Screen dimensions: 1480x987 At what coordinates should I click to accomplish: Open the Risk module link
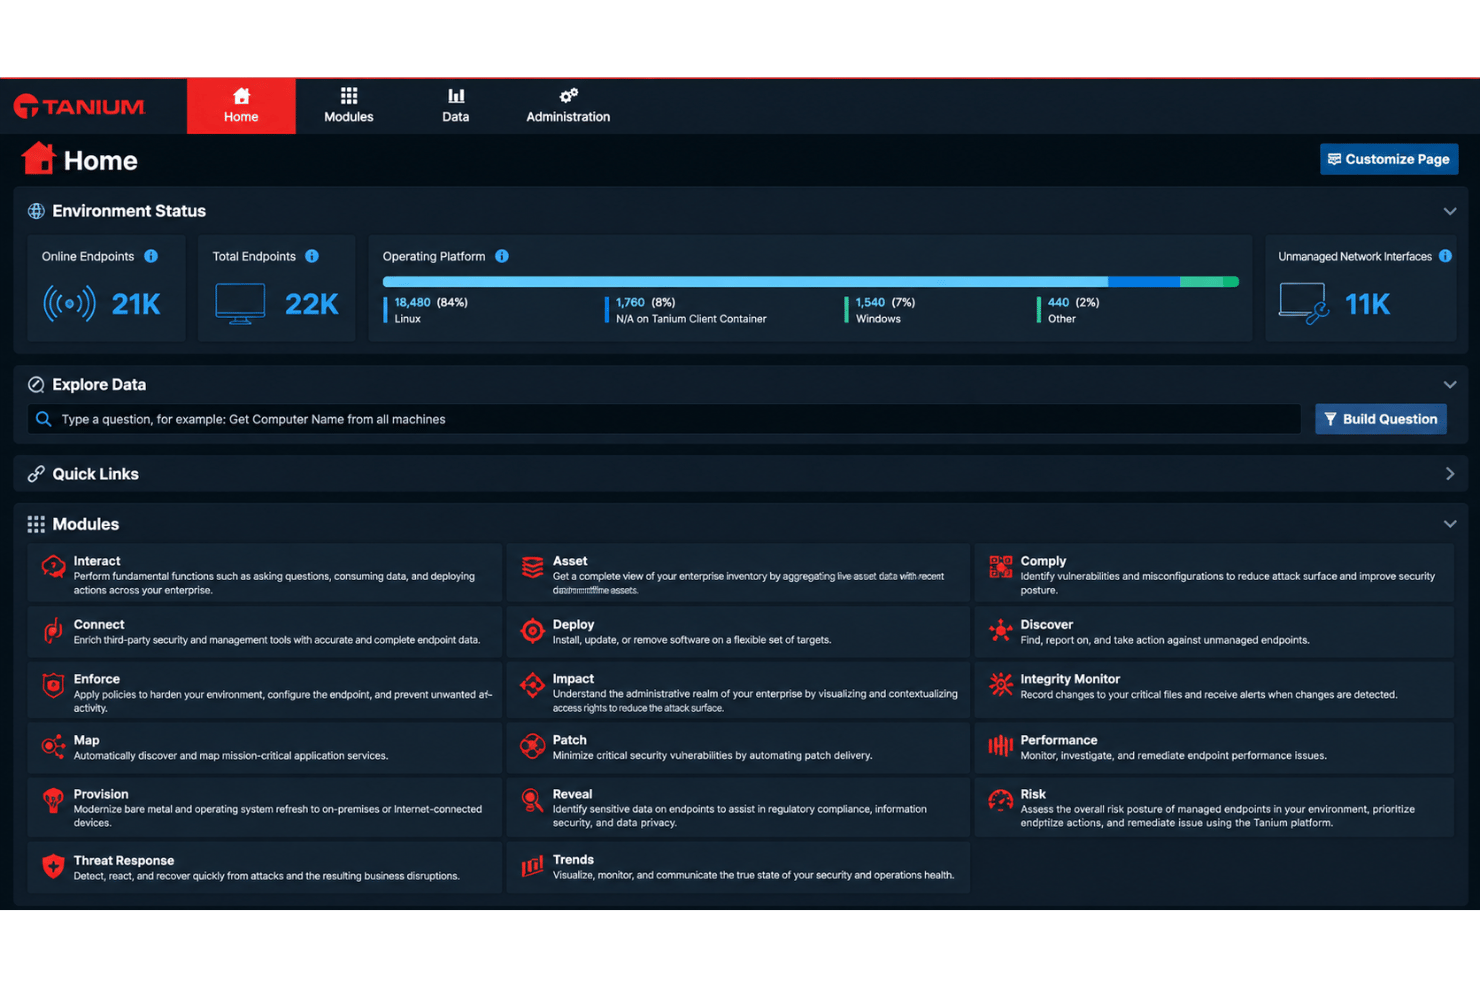click(x=1033, y=794)
